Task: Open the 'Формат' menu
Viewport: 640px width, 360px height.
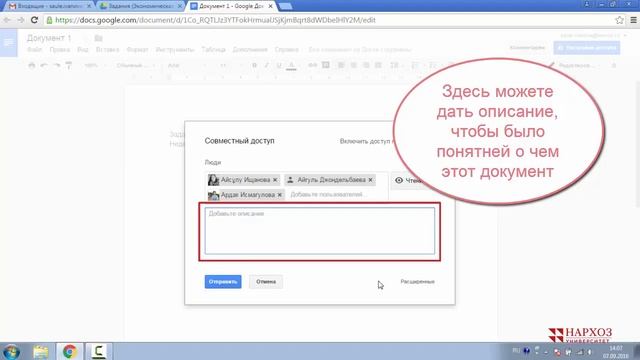Action: [x=137, y=50]
